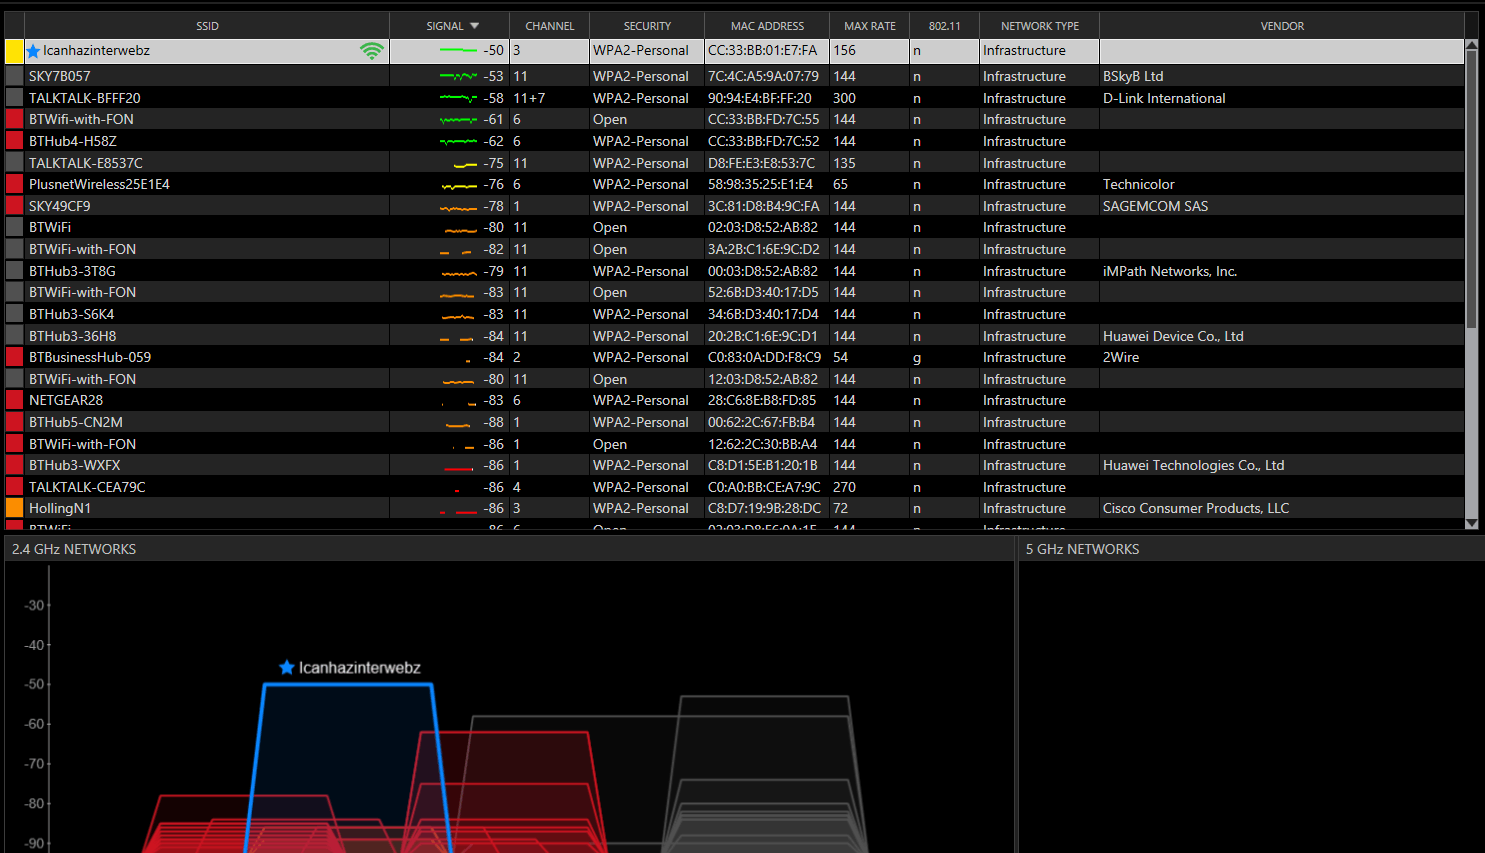
Task: Select the PlusnetWireless25E1E4 network row
Action: pos(99,184)
